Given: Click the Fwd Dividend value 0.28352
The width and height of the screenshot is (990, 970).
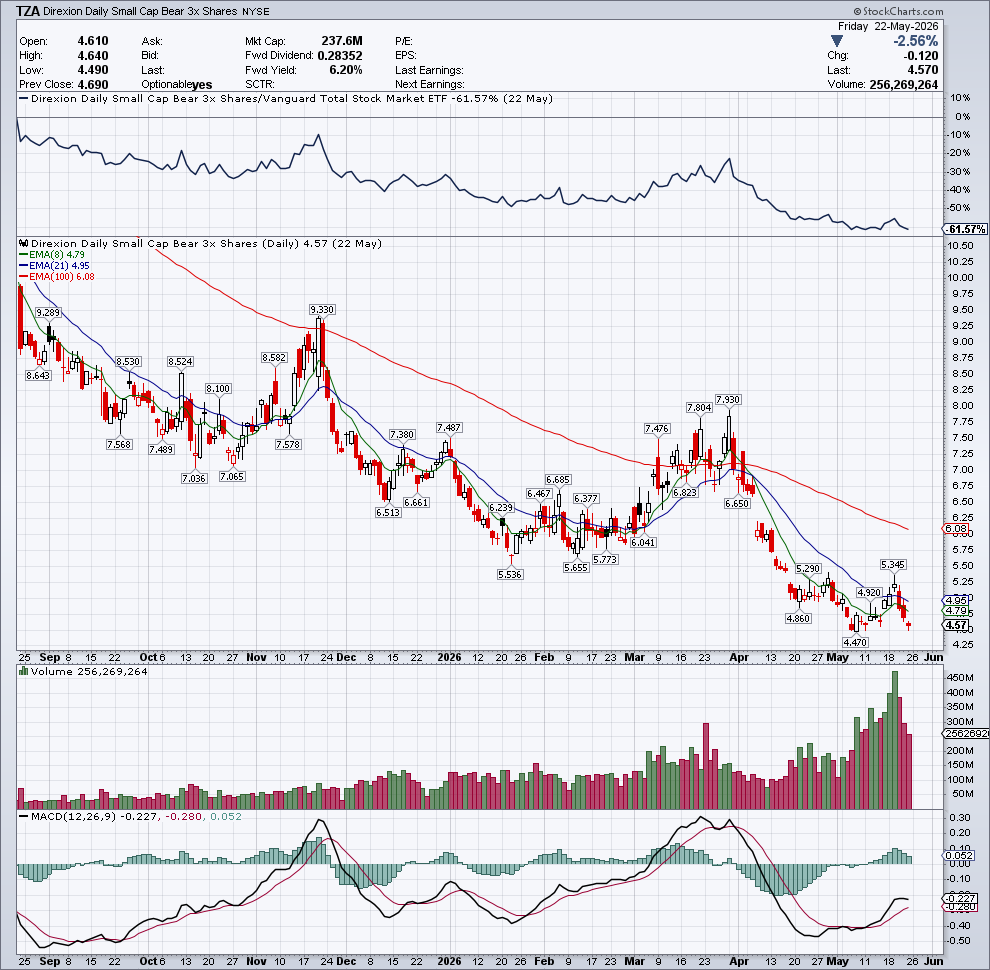Looking at the screenshot, I should (340, 56).
